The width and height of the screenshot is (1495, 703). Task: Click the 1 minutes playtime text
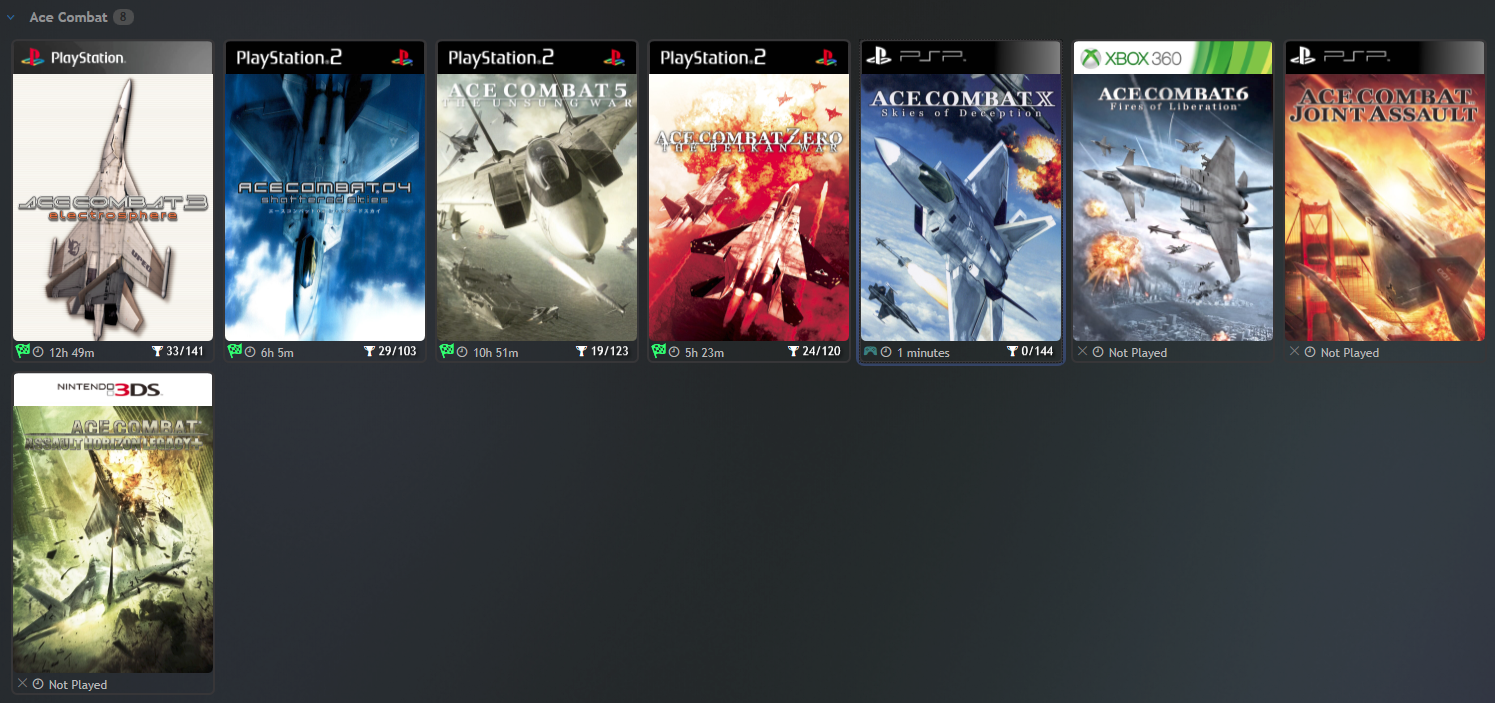tap(923, 352)
